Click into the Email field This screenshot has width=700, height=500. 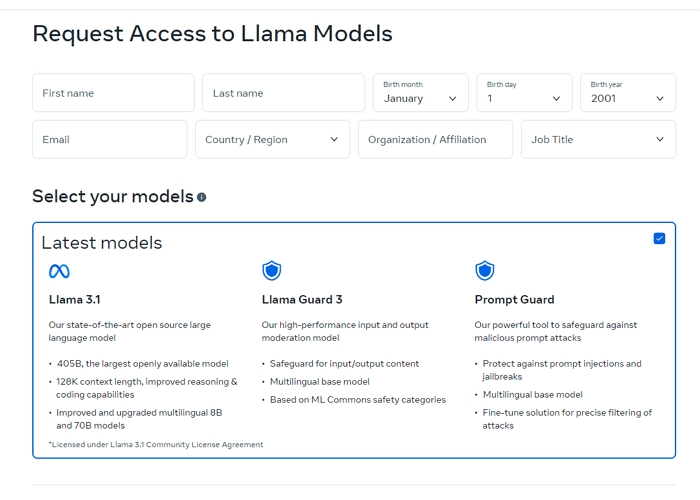point(110,139)
